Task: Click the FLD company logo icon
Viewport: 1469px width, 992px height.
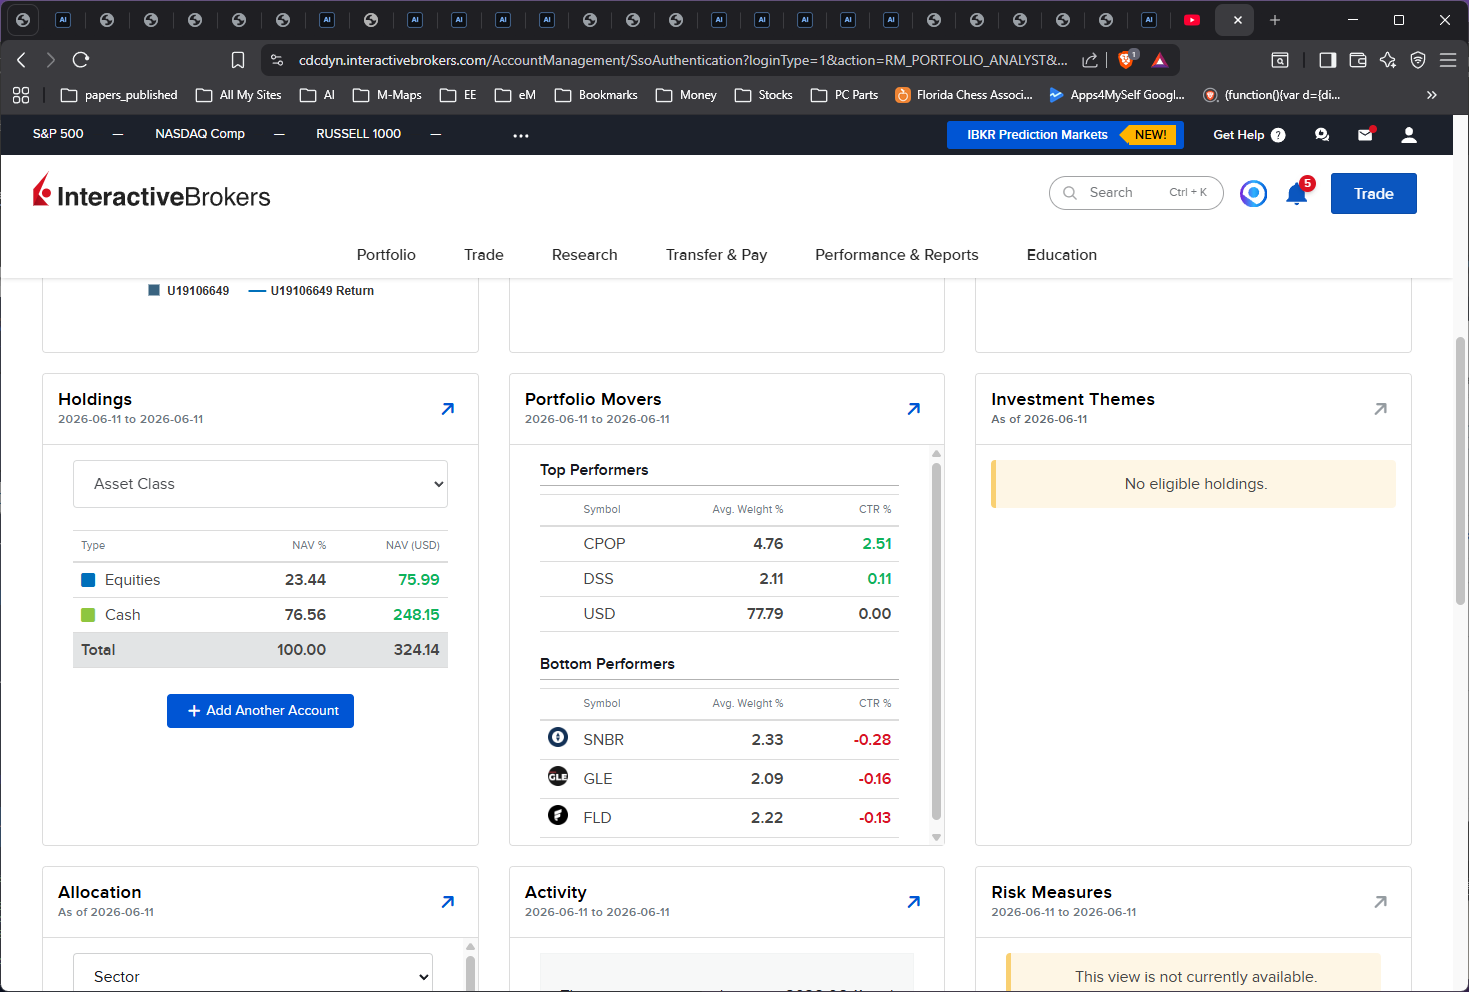Action: 558,815
